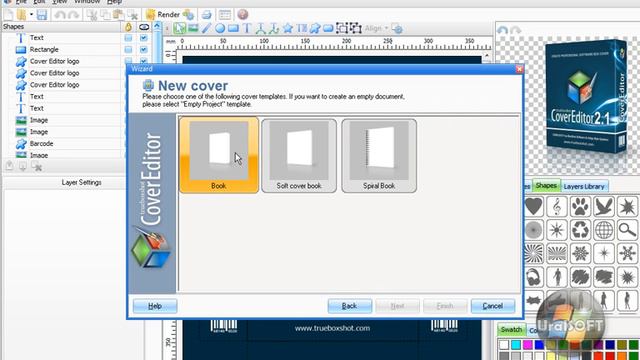Image resolution: width=640 pixels, height=360 pixels.
Task: Pick the heart shape from the library
Action: 533,207
